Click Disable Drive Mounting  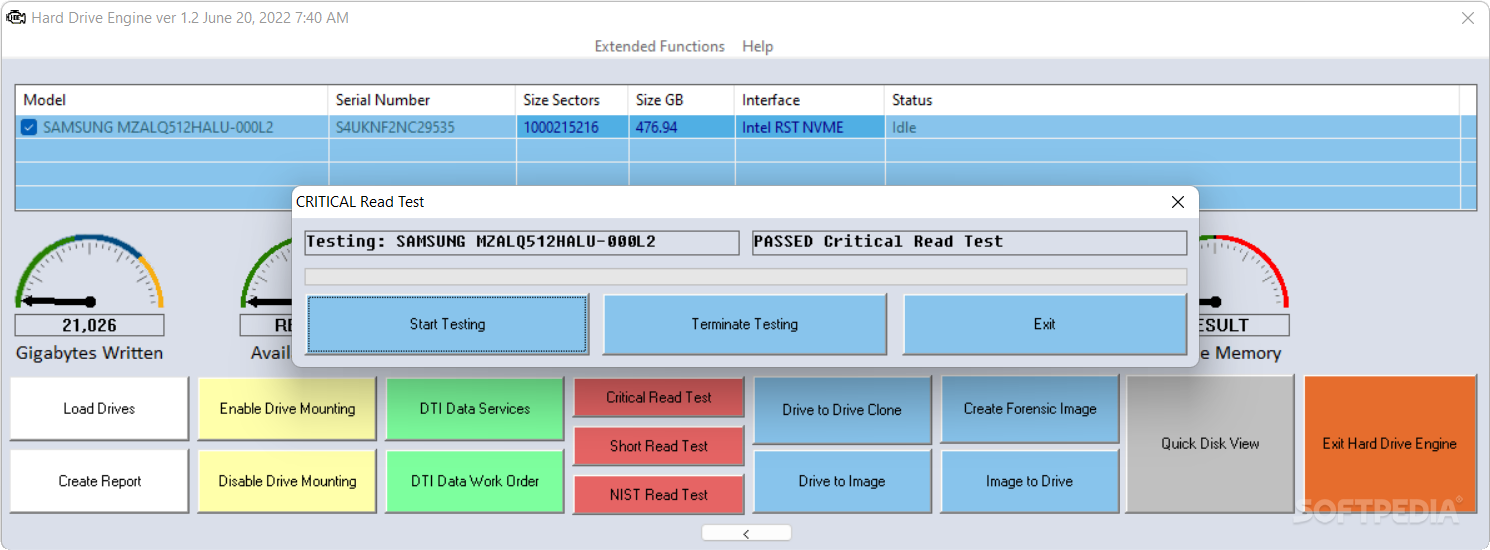[287, 481]
